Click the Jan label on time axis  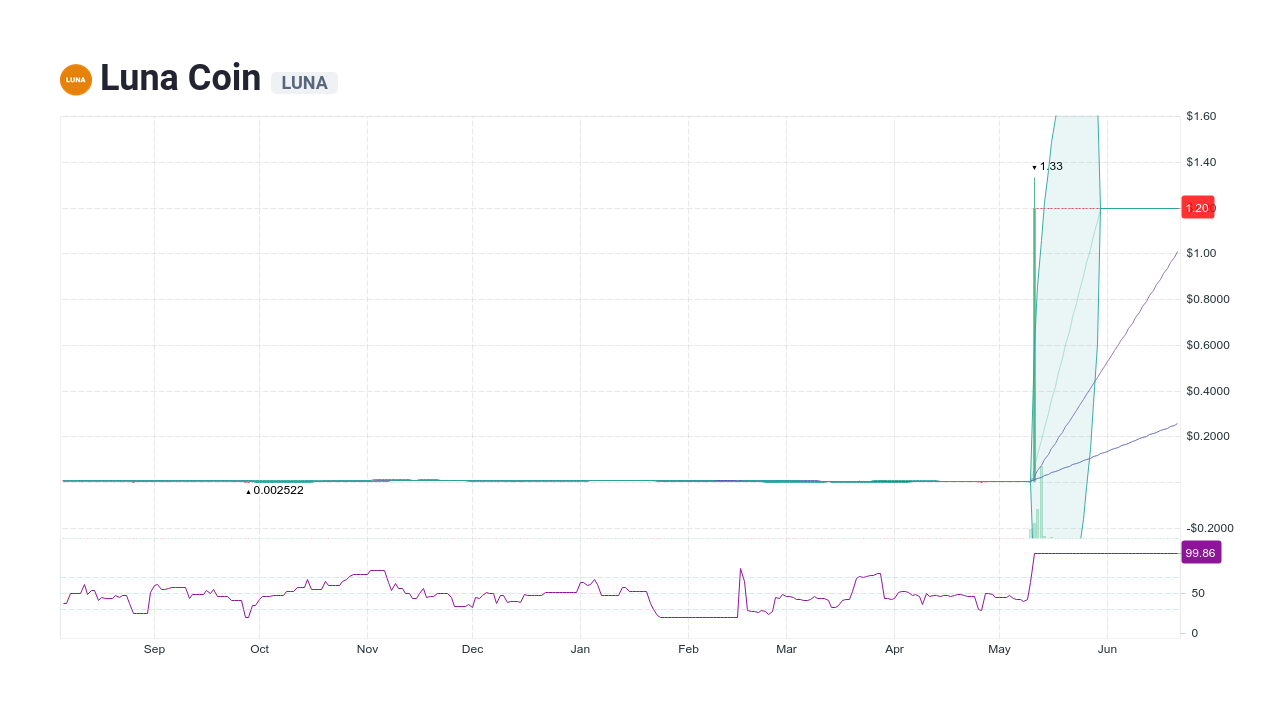tap(580, 649)
